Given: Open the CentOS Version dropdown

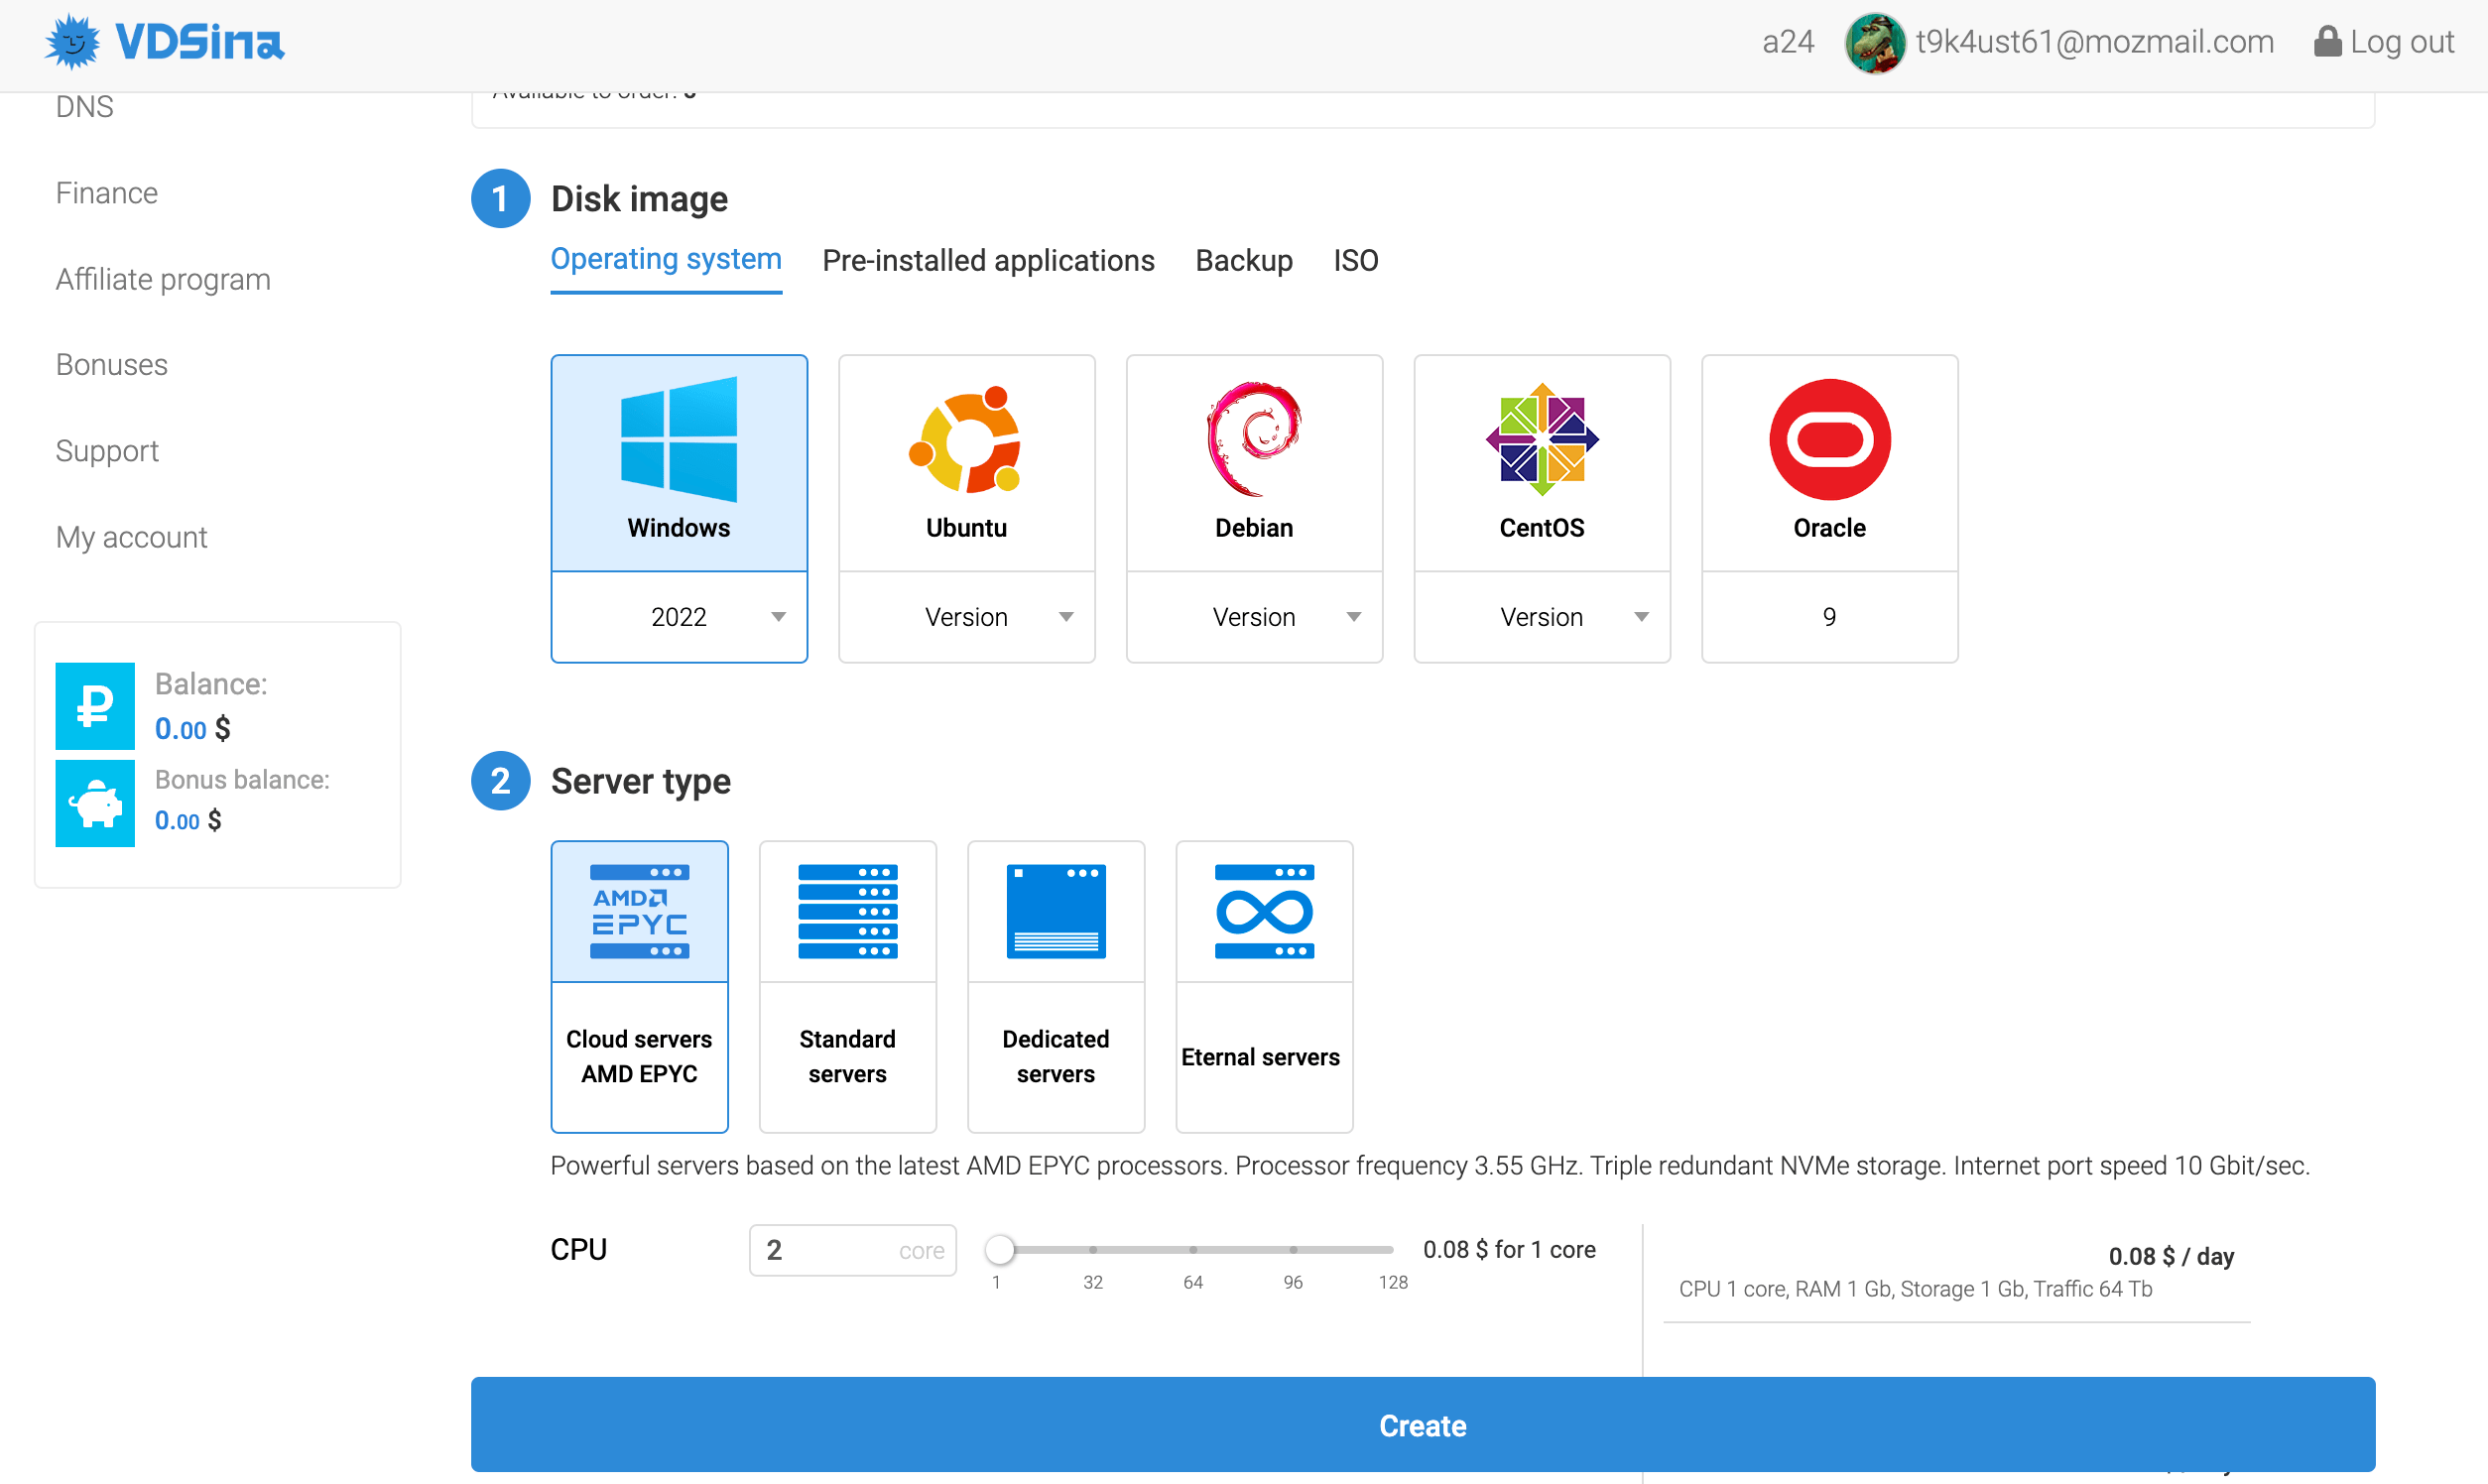Looking at the screenshot, I should pyautogui.click(x=1542, y=617).
